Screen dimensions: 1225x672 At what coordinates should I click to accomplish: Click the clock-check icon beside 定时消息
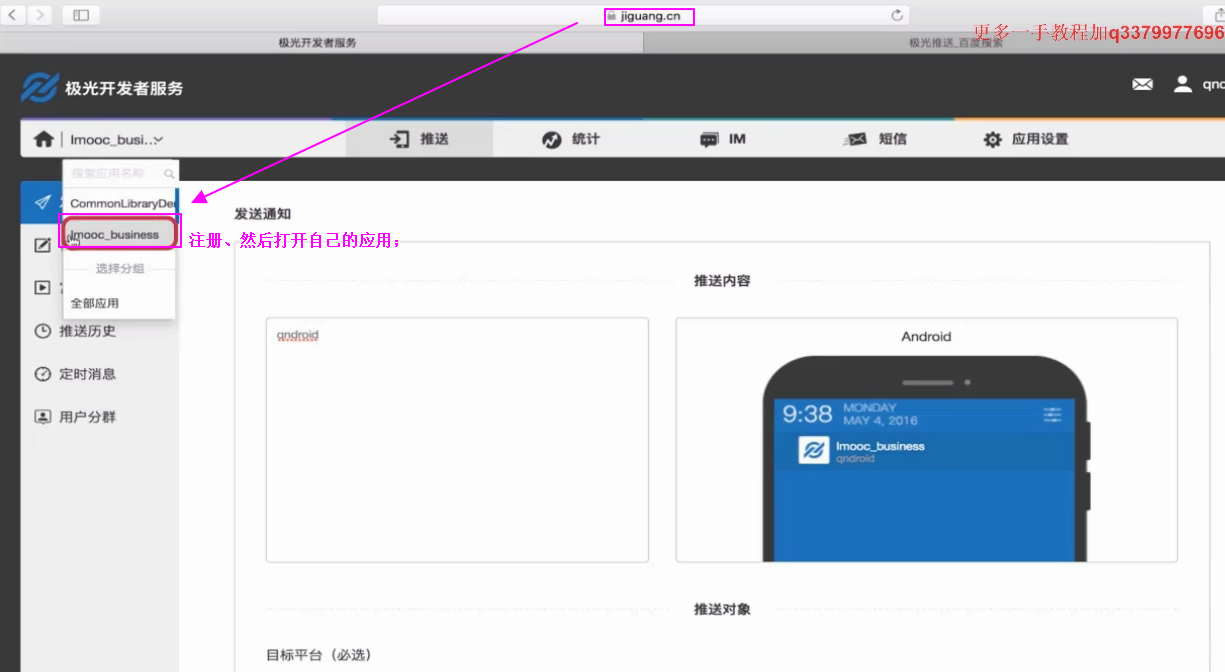(42, 374)
